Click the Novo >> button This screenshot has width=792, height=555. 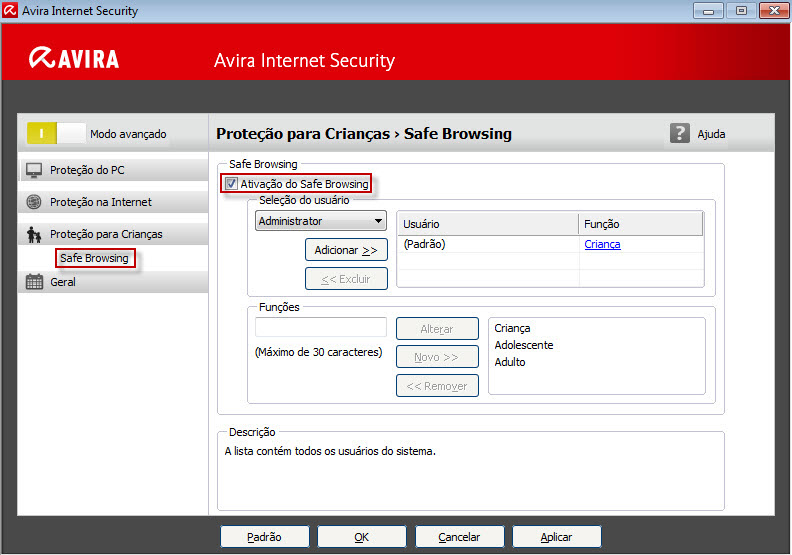click(x=437, y=357)
